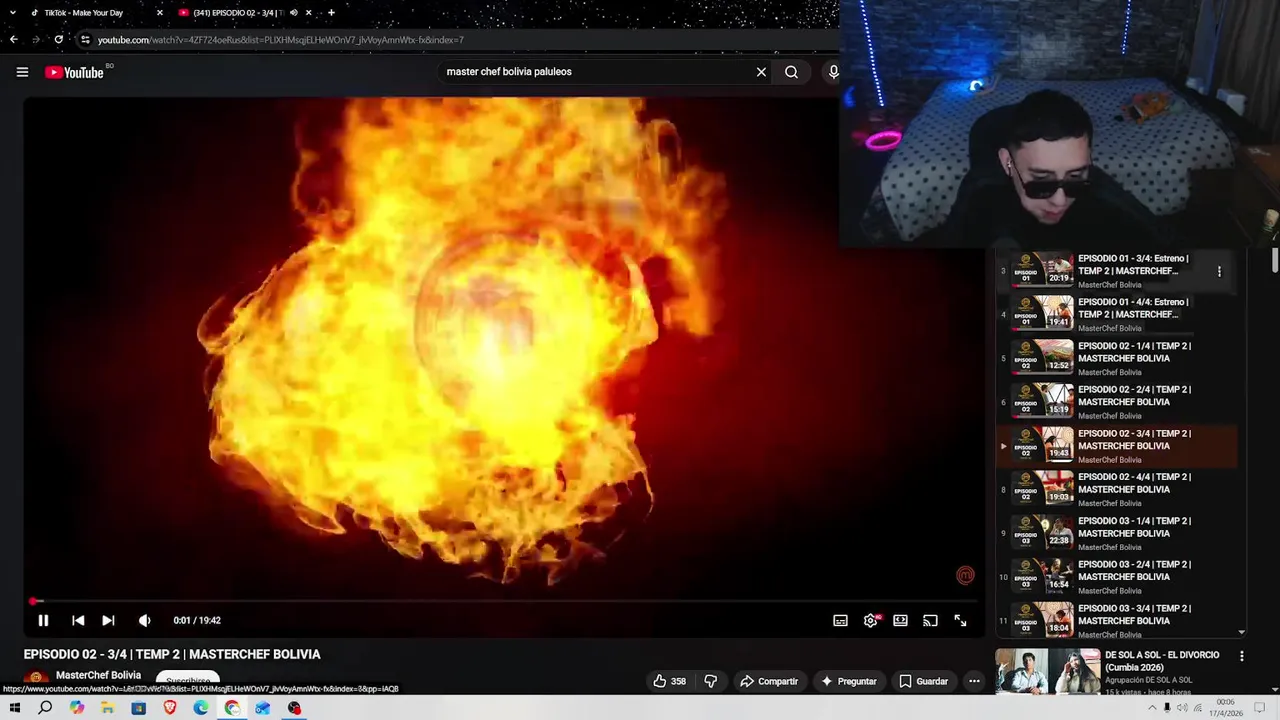Cast video to a TV
Viewport: 1280px width, 720px height.
[930, 620]
